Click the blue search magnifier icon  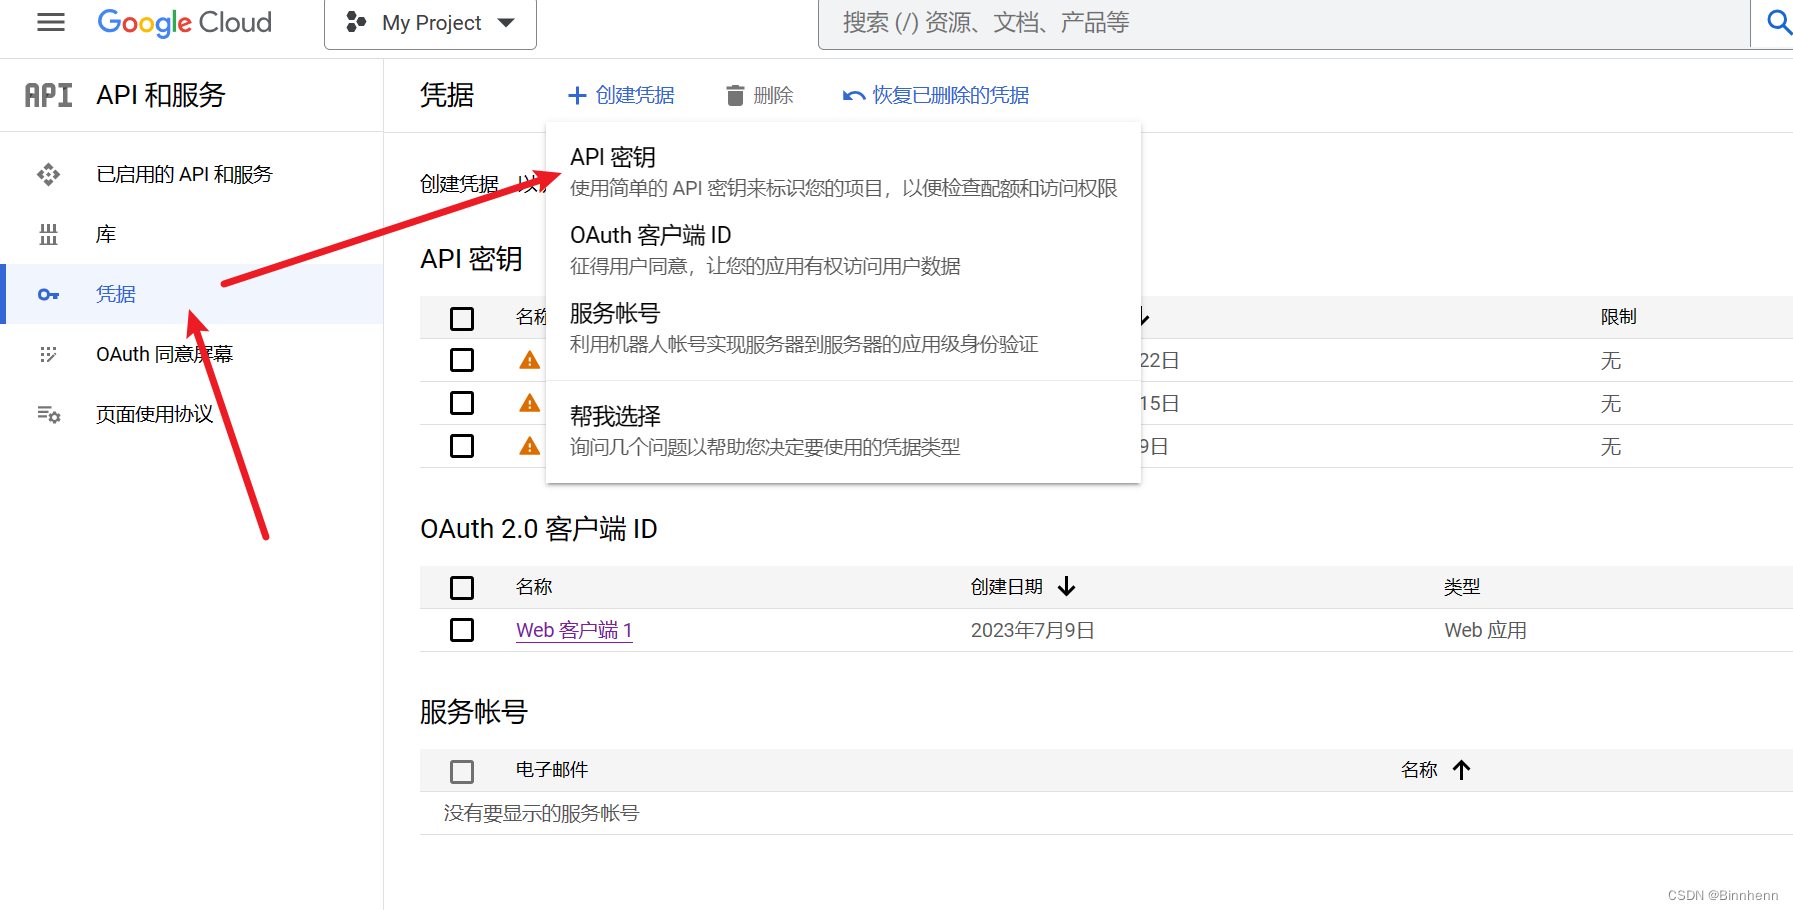[1778, 22]
